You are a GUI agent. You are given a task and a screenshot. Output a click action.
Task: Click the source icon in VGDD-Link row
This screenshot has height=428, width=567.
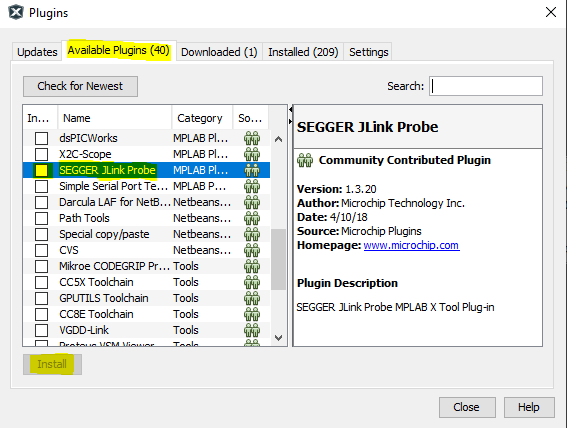pos(252,330)
